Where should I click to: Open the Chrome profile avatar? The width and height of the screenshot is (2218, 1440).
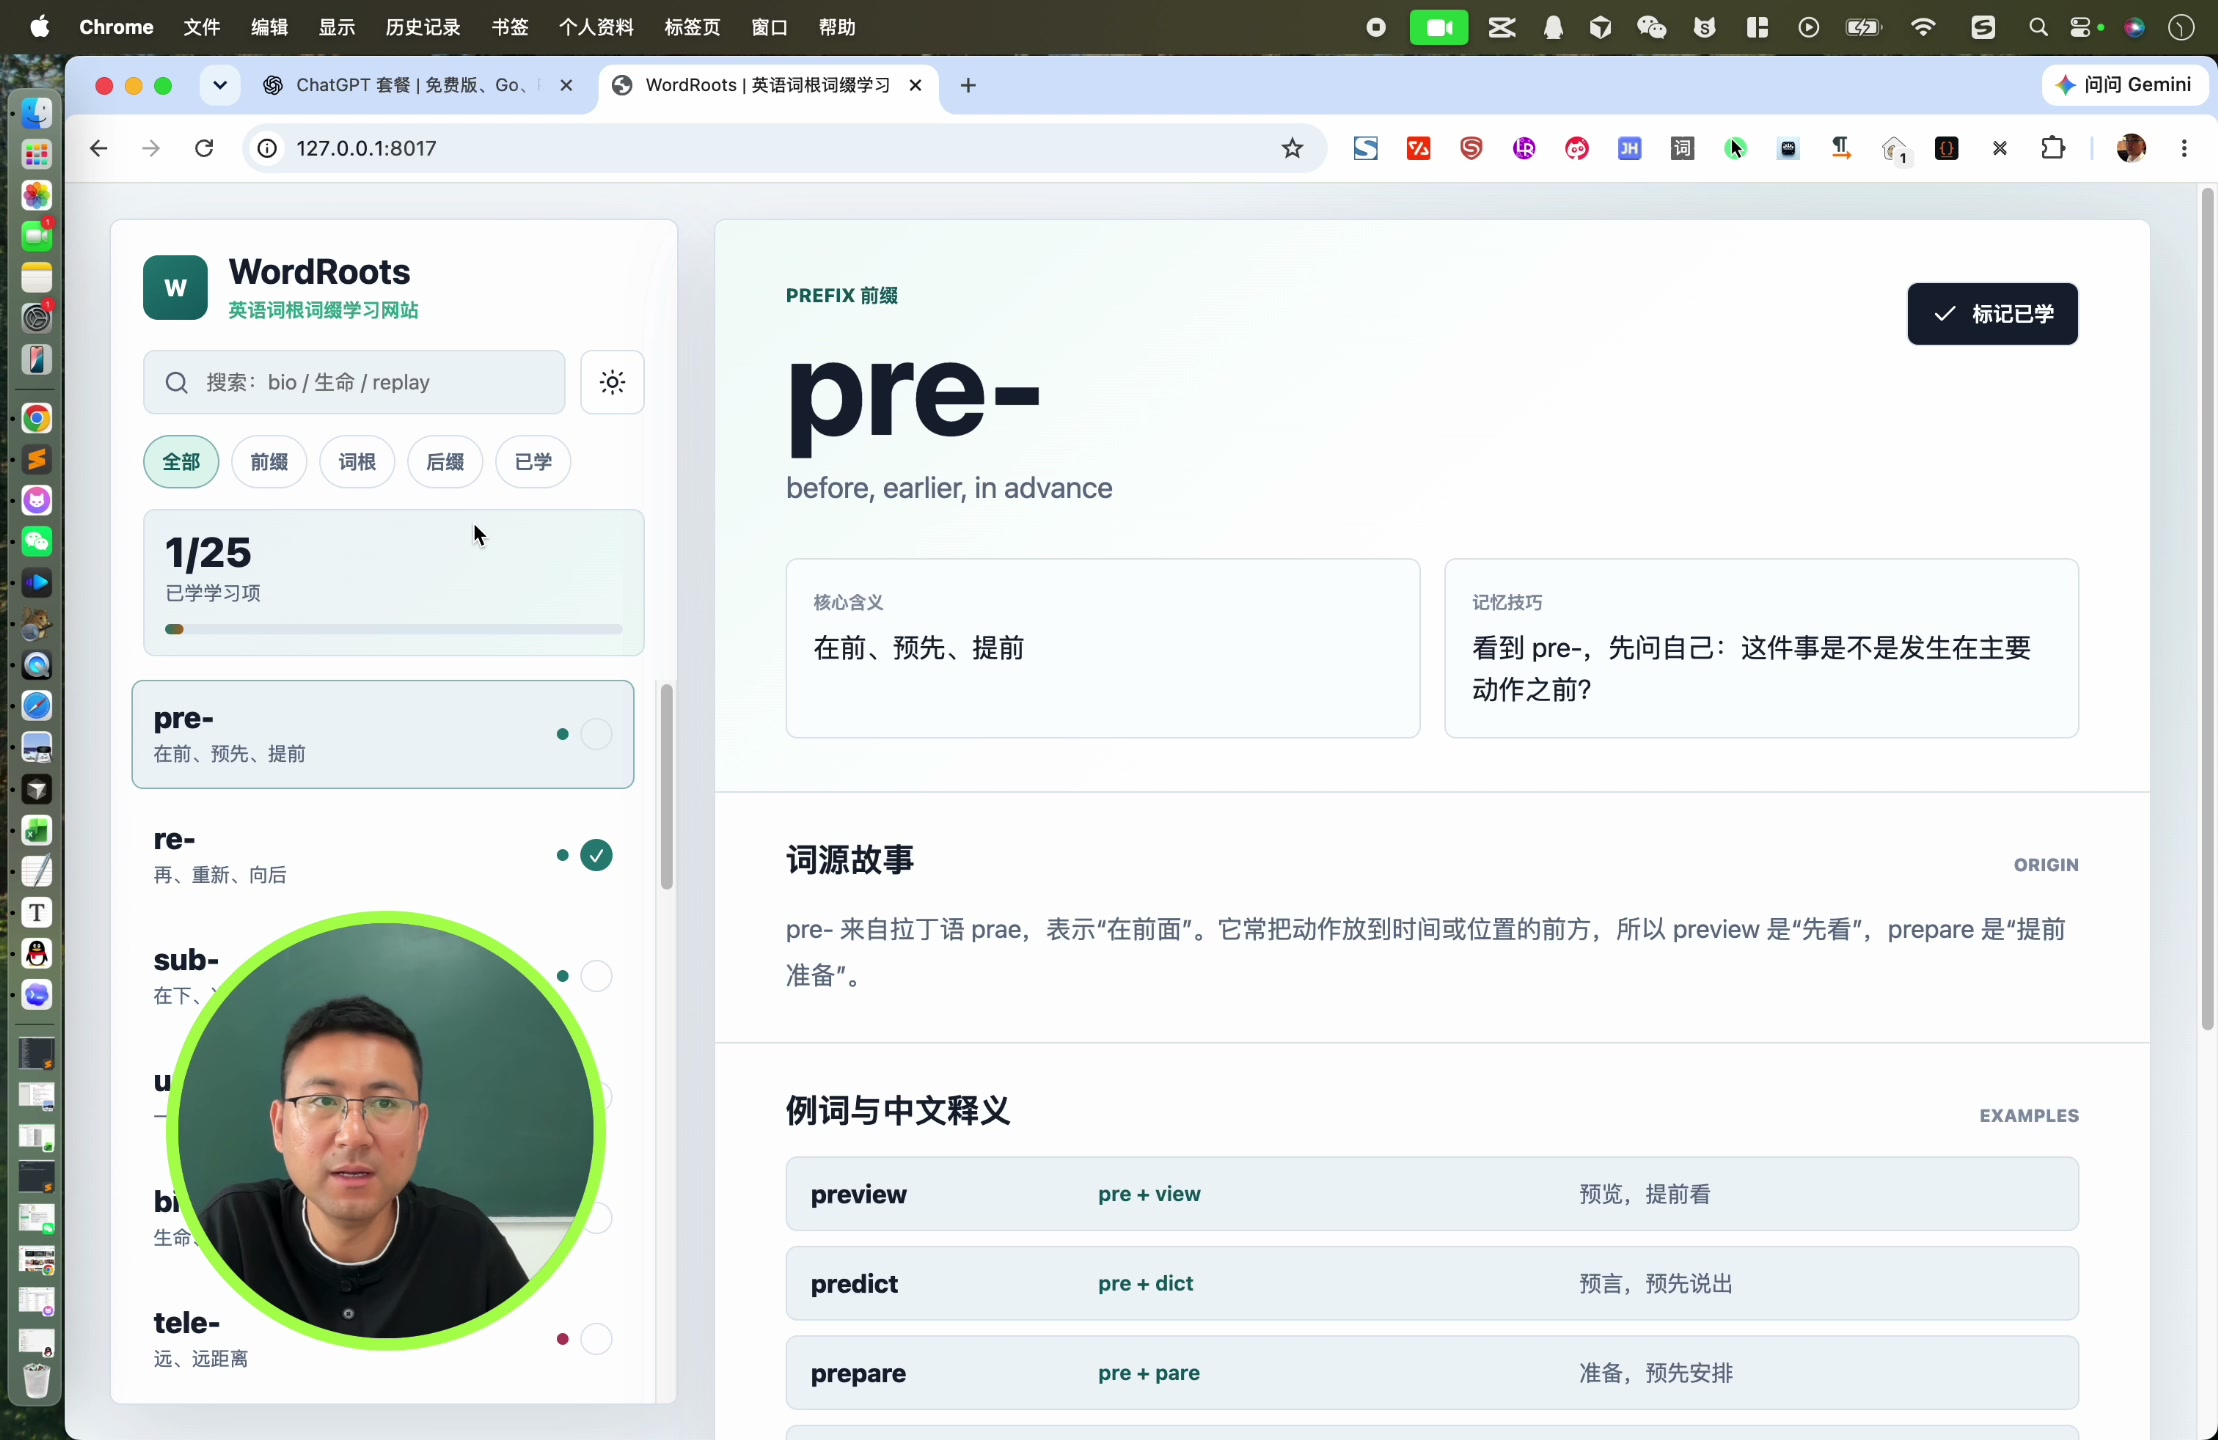2131,149
